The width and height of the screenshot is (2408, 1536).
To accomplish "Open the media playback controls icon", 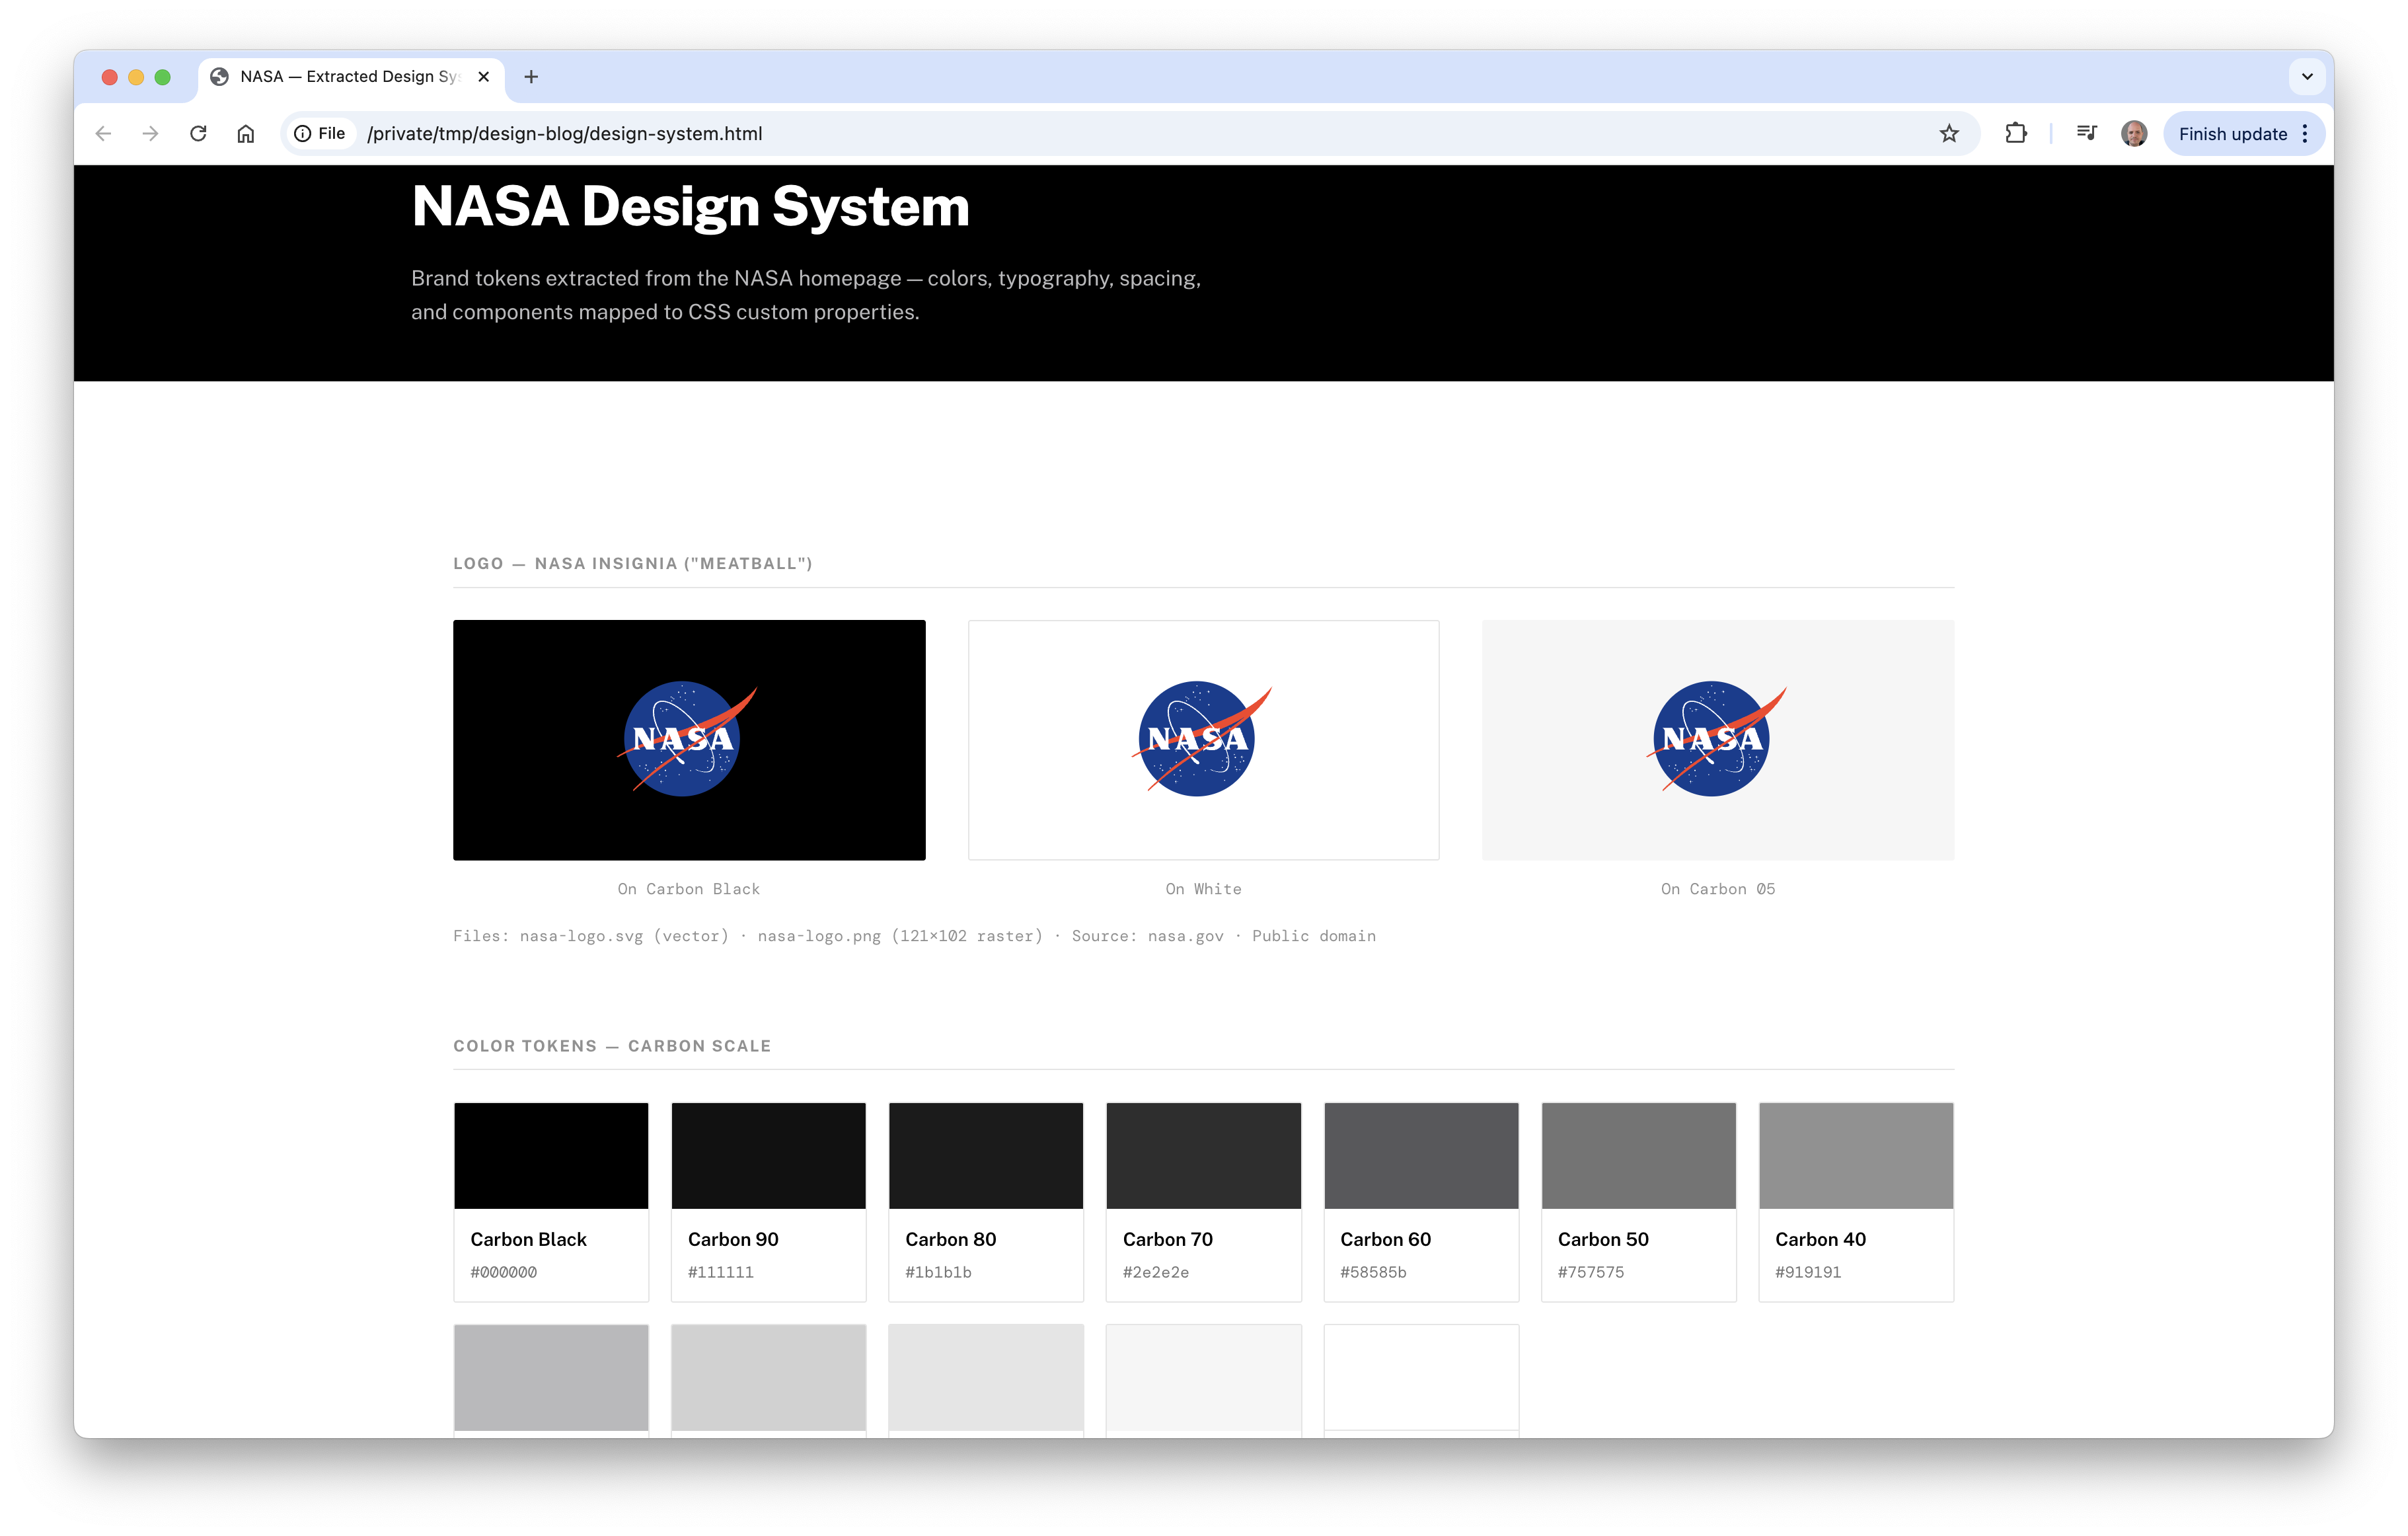I will click(2086, 132).
